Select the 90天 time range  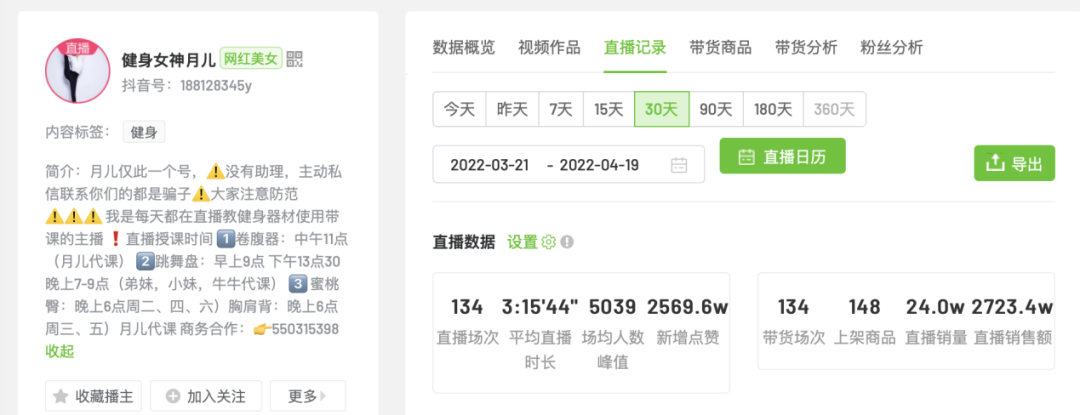pyautogui.click(x=715, y=109)
